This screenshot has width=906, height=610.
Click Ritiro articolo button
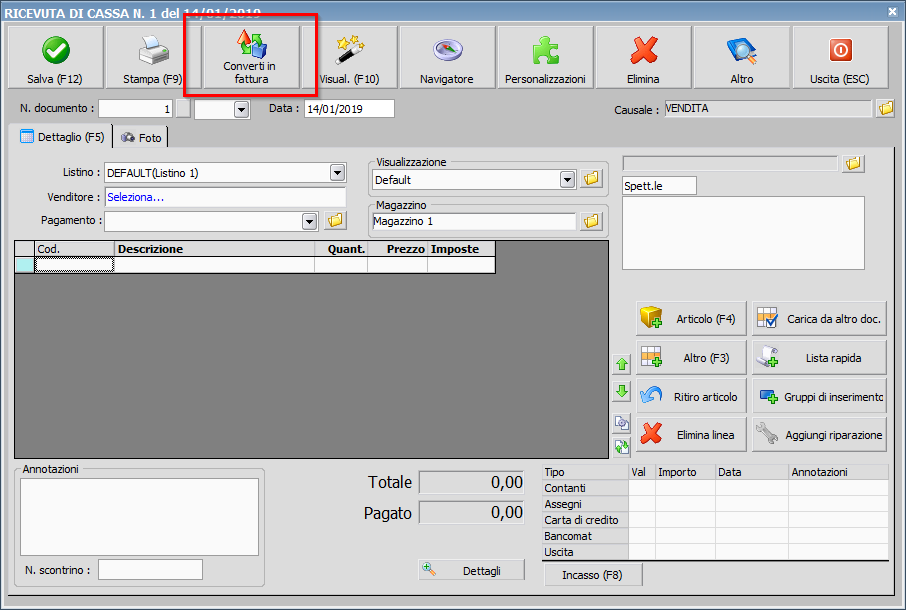pos(691,396)
